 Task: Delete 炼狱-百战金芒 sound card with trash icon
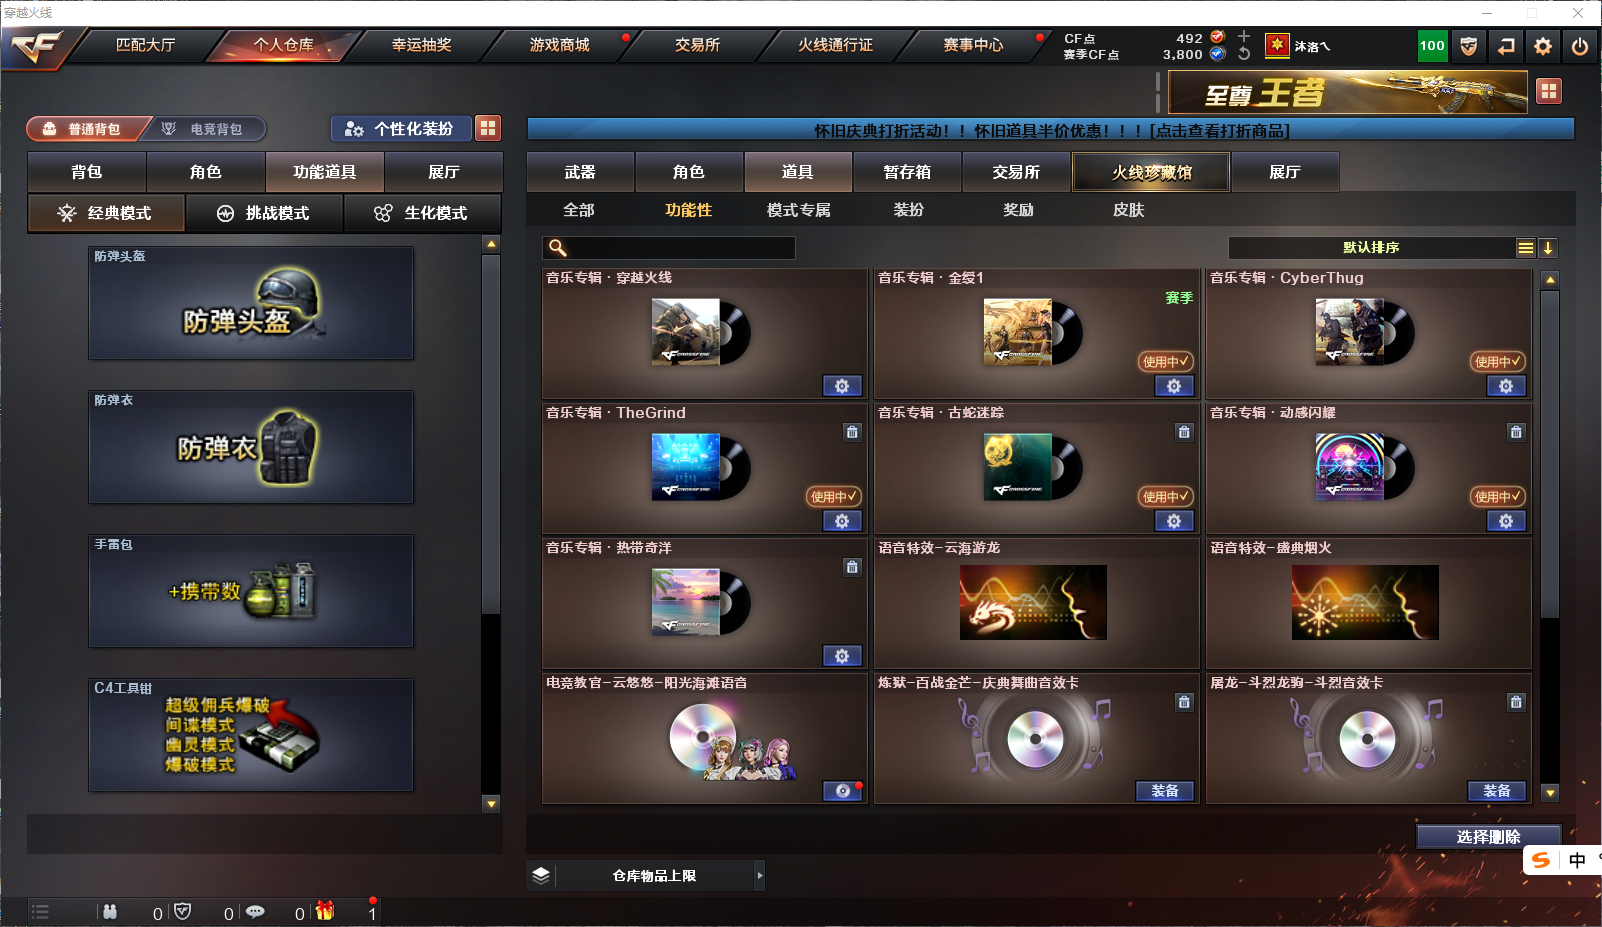click(x=1184, y=702)
